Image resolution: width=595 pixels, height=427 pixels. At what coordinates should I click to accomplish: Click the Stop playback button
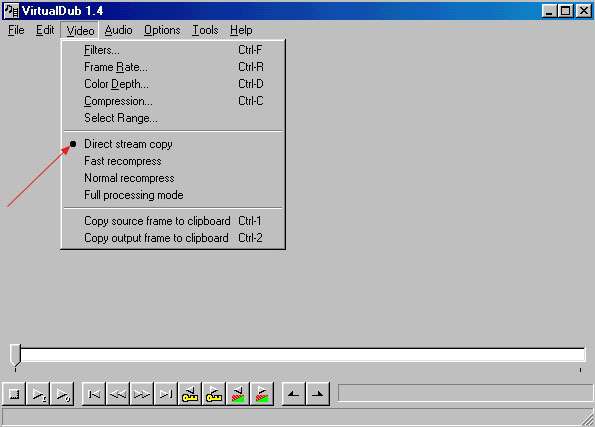coord(14,394)
